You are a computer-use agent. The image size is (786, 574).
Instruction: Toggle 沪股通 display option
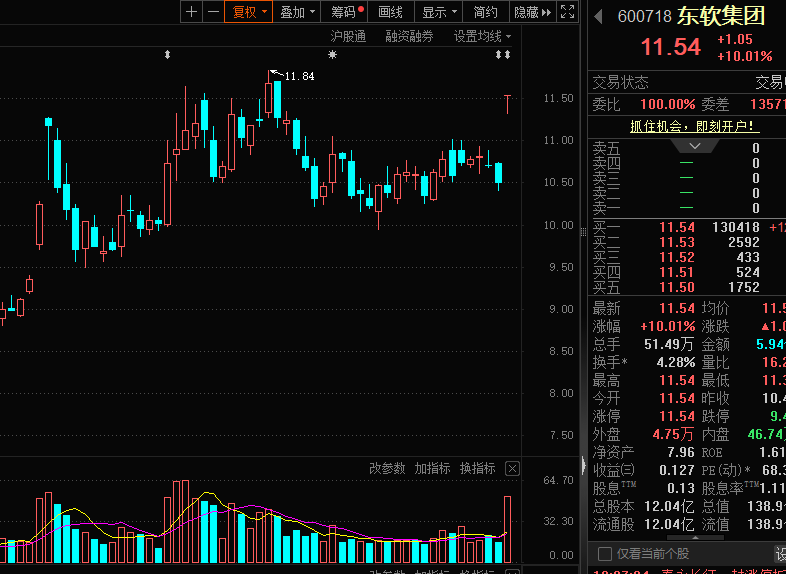point(348,37)
